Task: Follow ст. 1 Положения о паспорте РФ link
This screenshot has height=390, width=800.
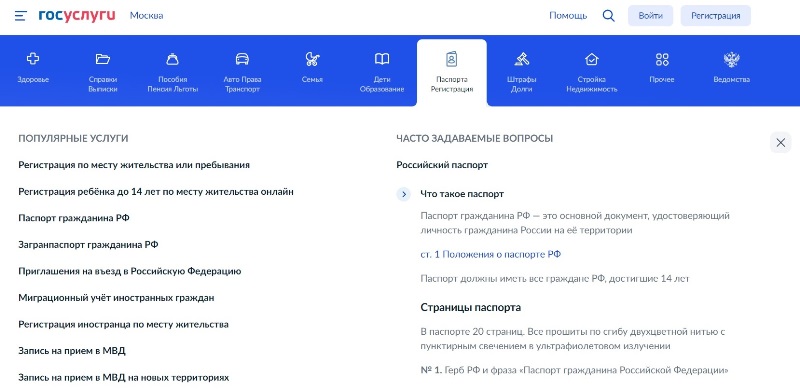Action: point(491,254)
